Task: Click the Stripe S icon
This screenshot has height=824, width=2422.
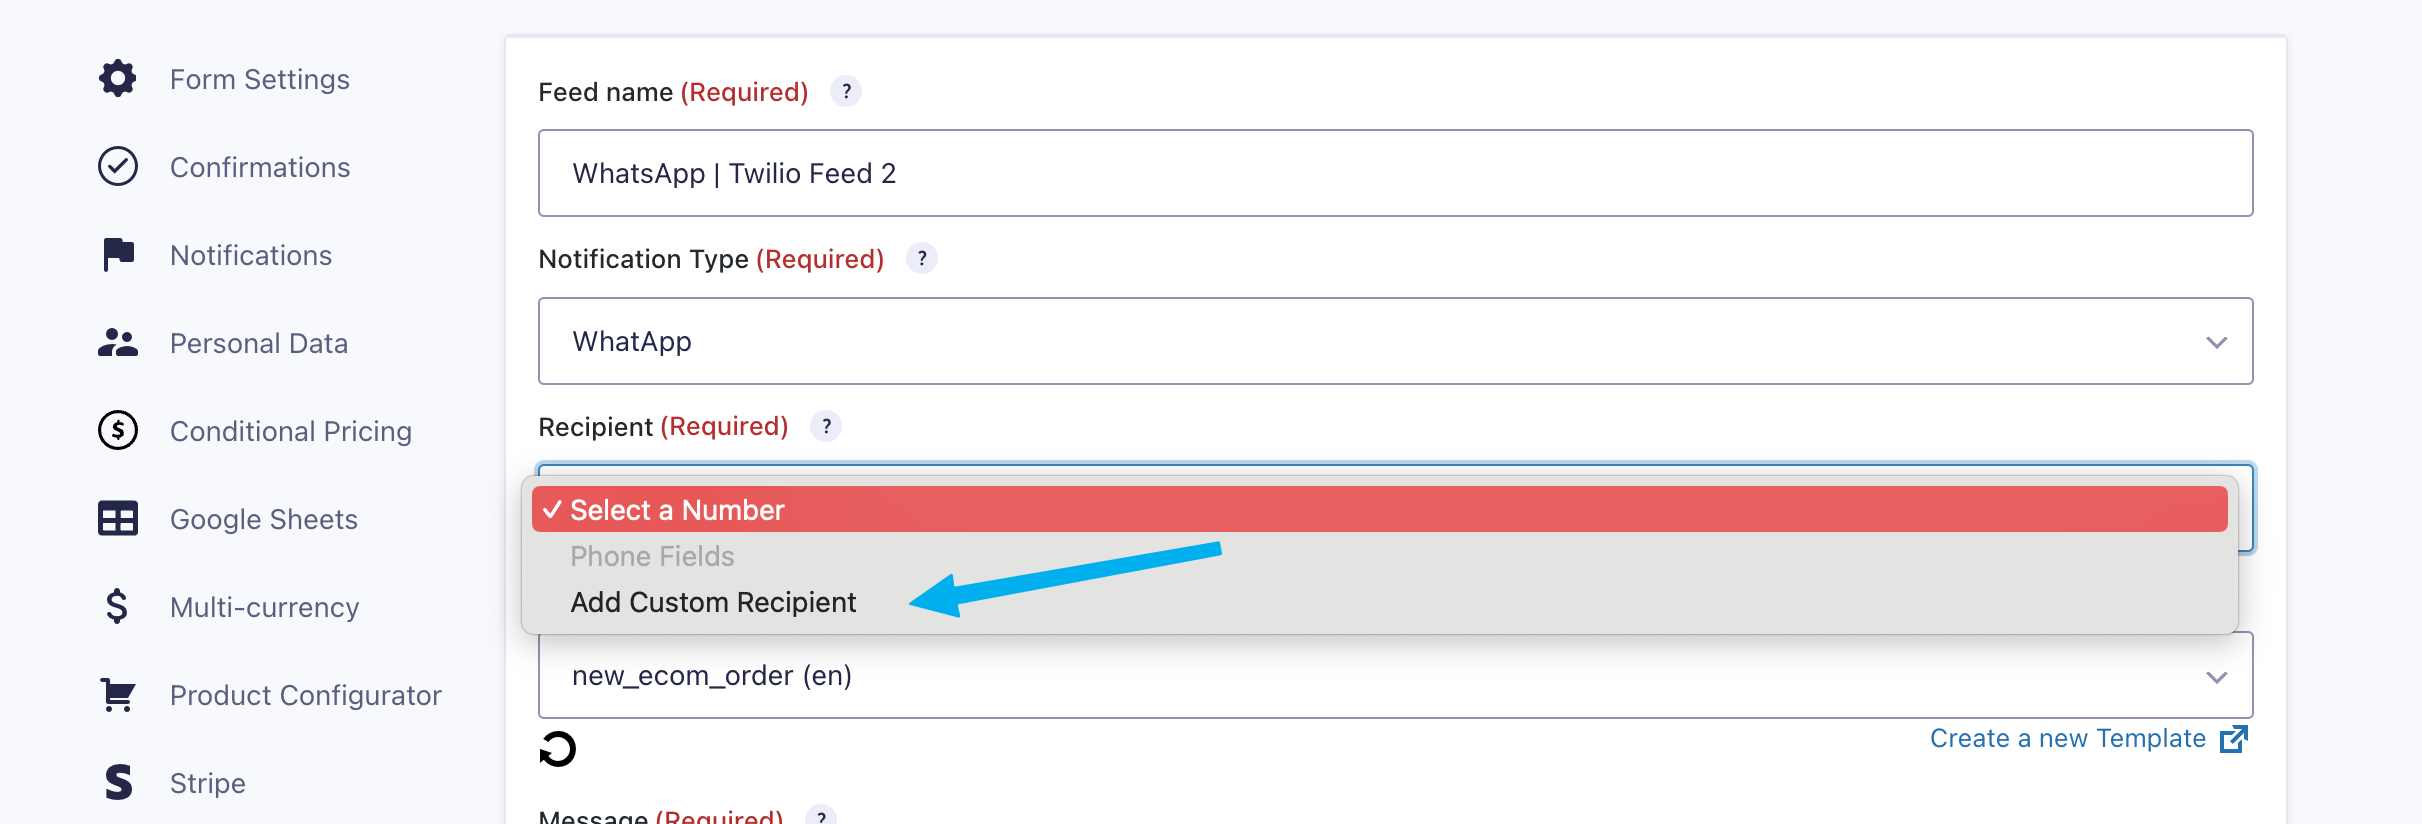Action: pos(118,783)
